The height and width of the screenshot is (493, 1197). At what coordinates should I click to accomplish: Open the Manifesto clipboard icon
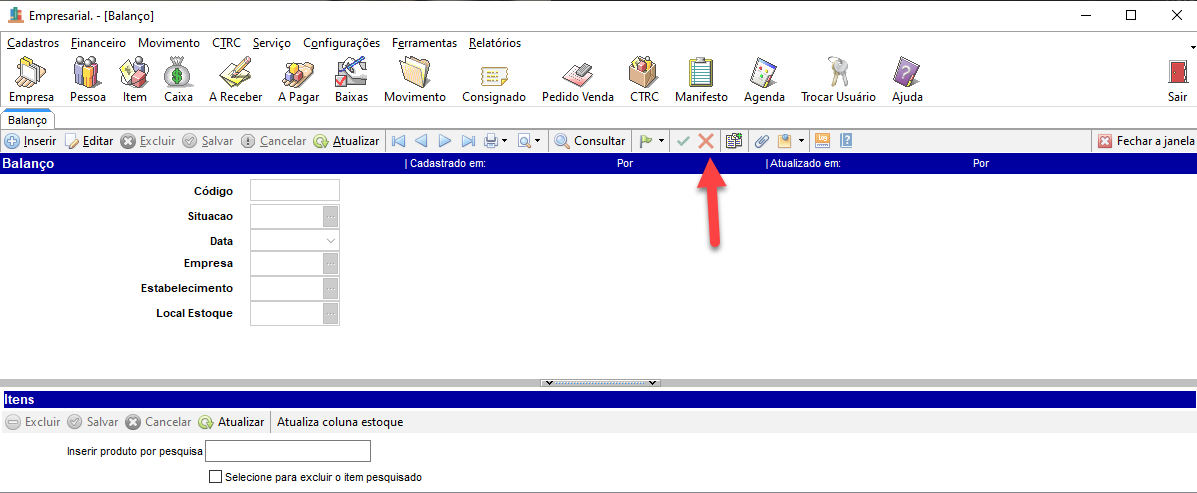(x=701, y=79)
